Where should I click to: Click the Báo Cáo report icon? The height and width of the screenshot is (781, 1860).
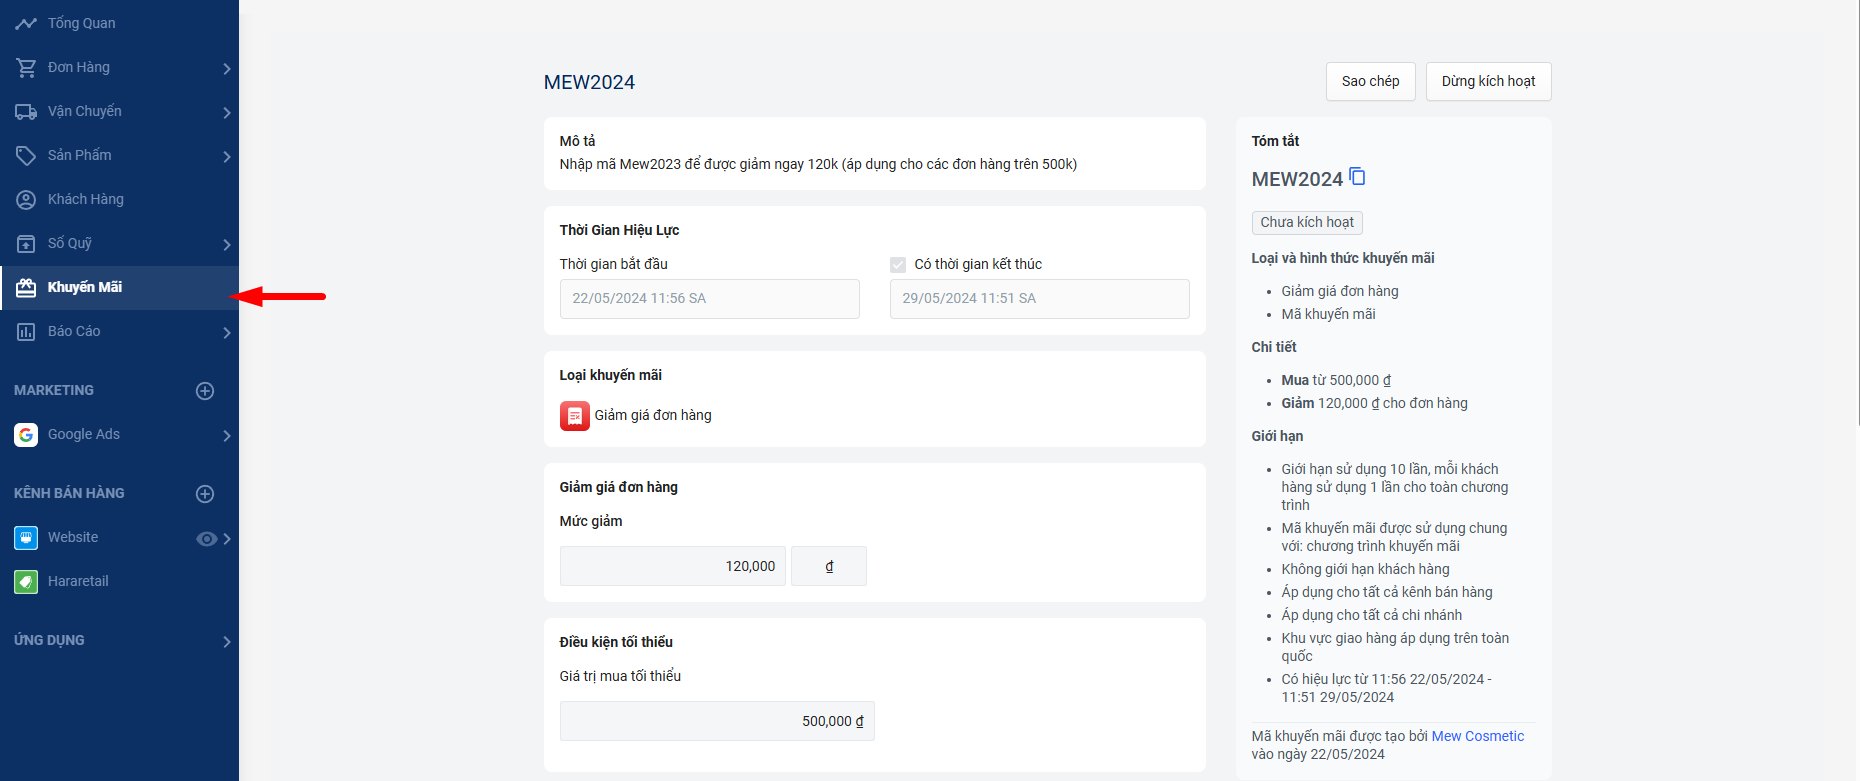tap(26, 331)
